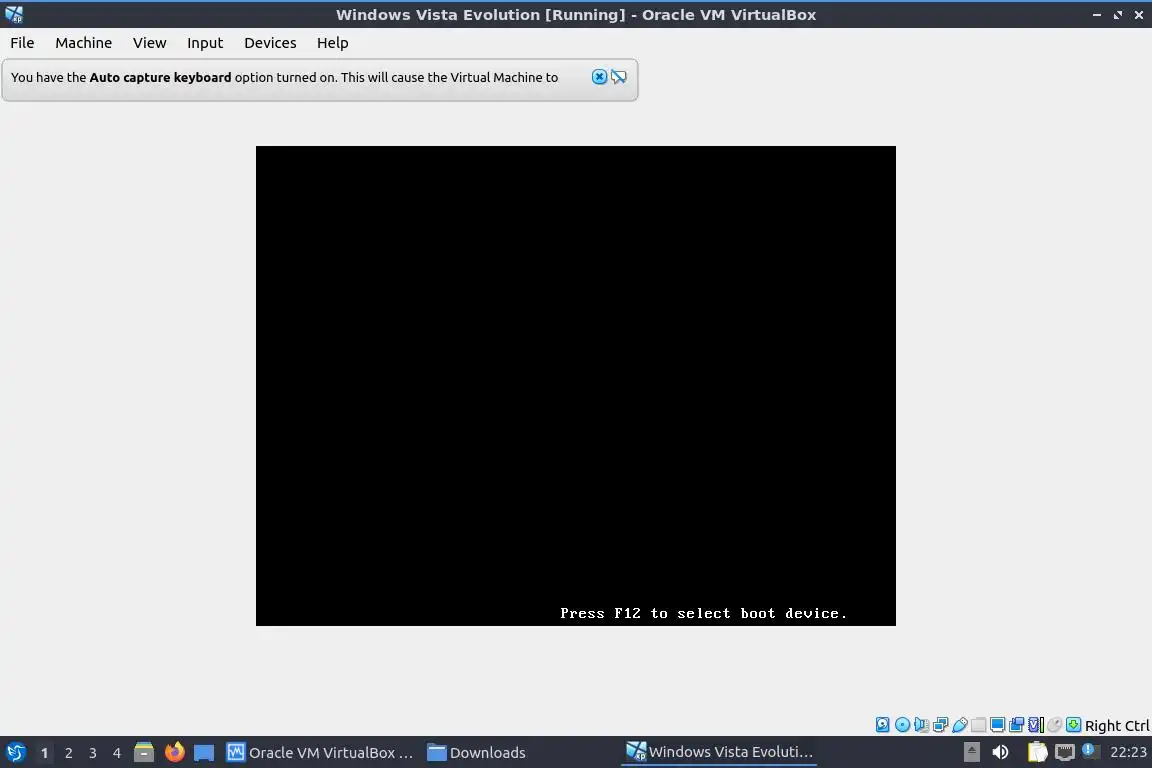Open the file manager from the taskbar

[144, 752]
